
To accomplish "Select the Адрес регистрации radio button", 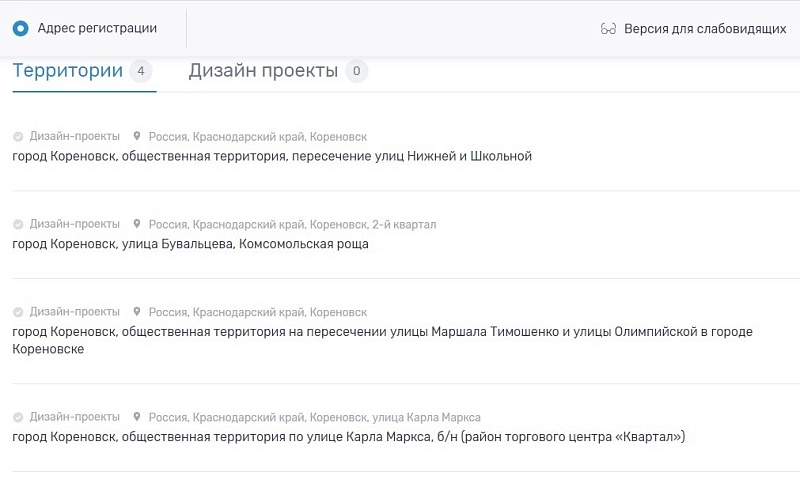I will 21,29.
